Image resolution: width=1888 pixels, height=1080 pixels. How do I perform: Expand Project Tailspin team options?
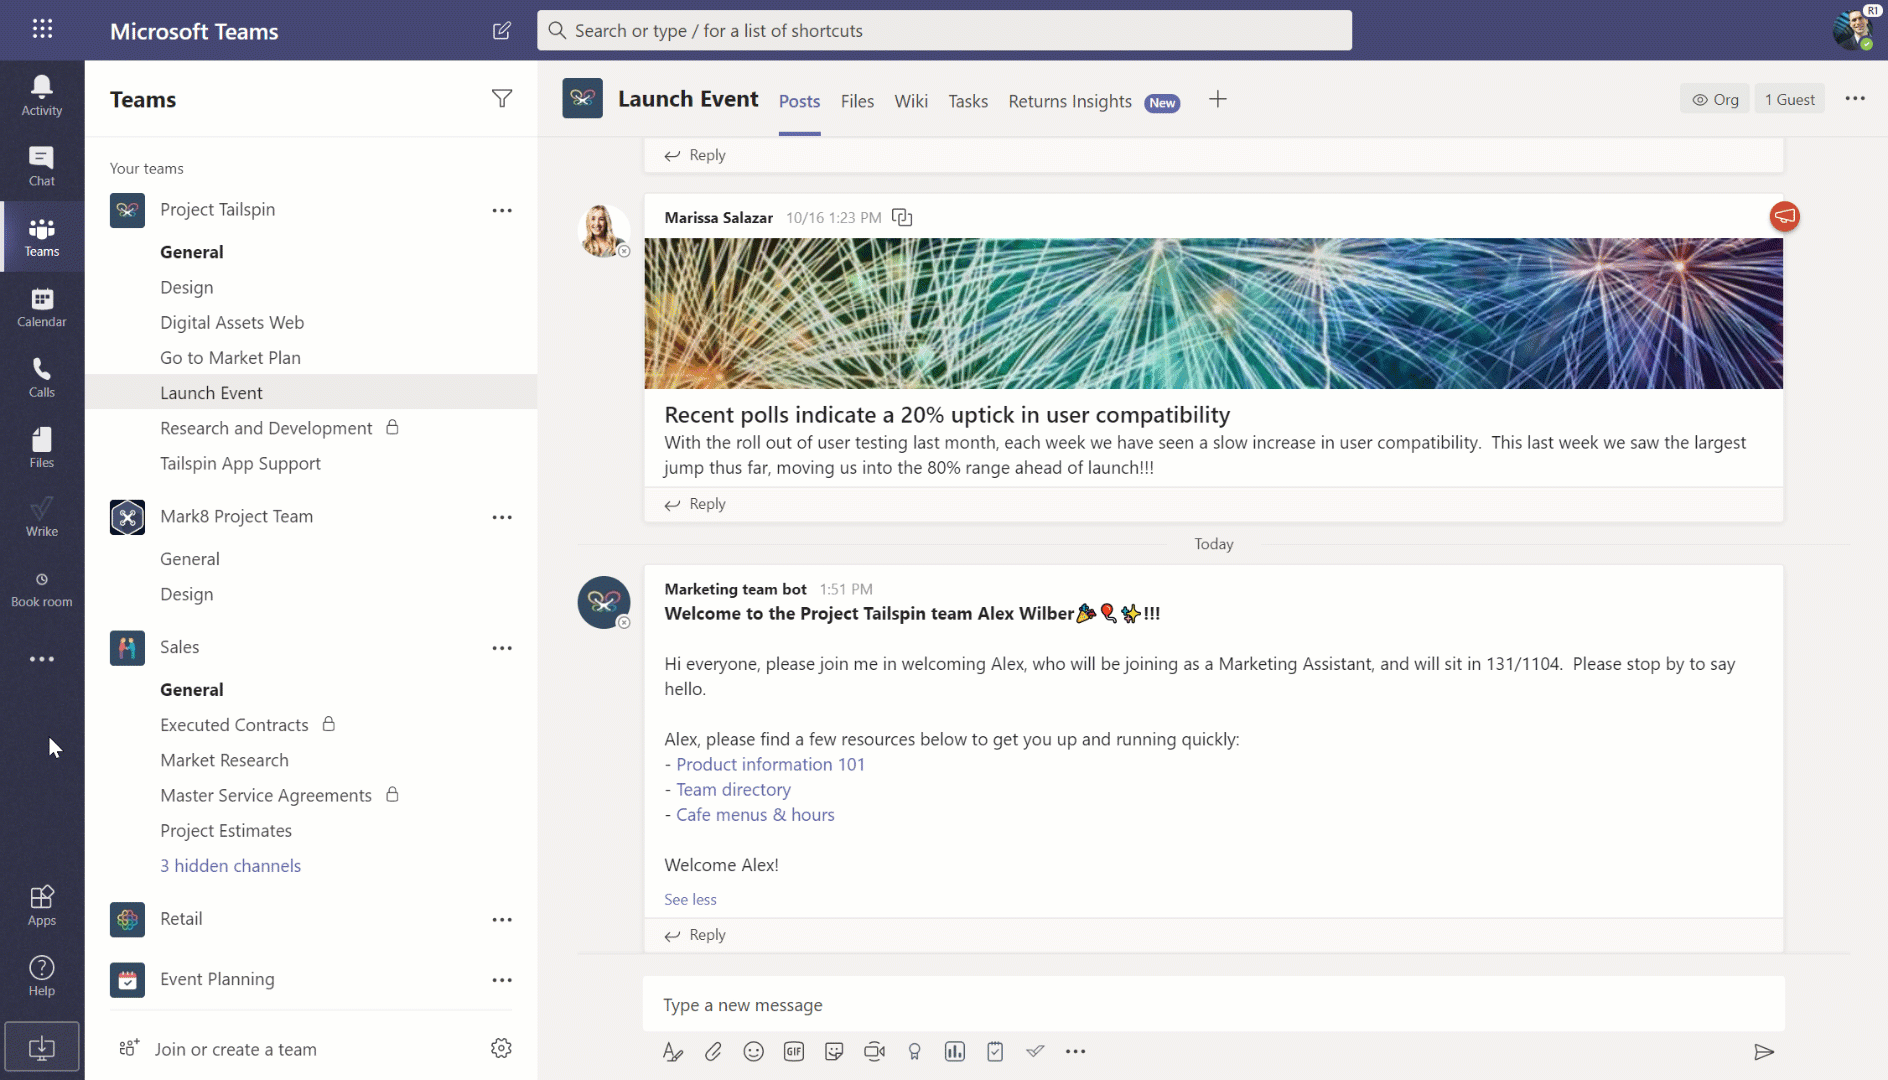click(502, 210)
